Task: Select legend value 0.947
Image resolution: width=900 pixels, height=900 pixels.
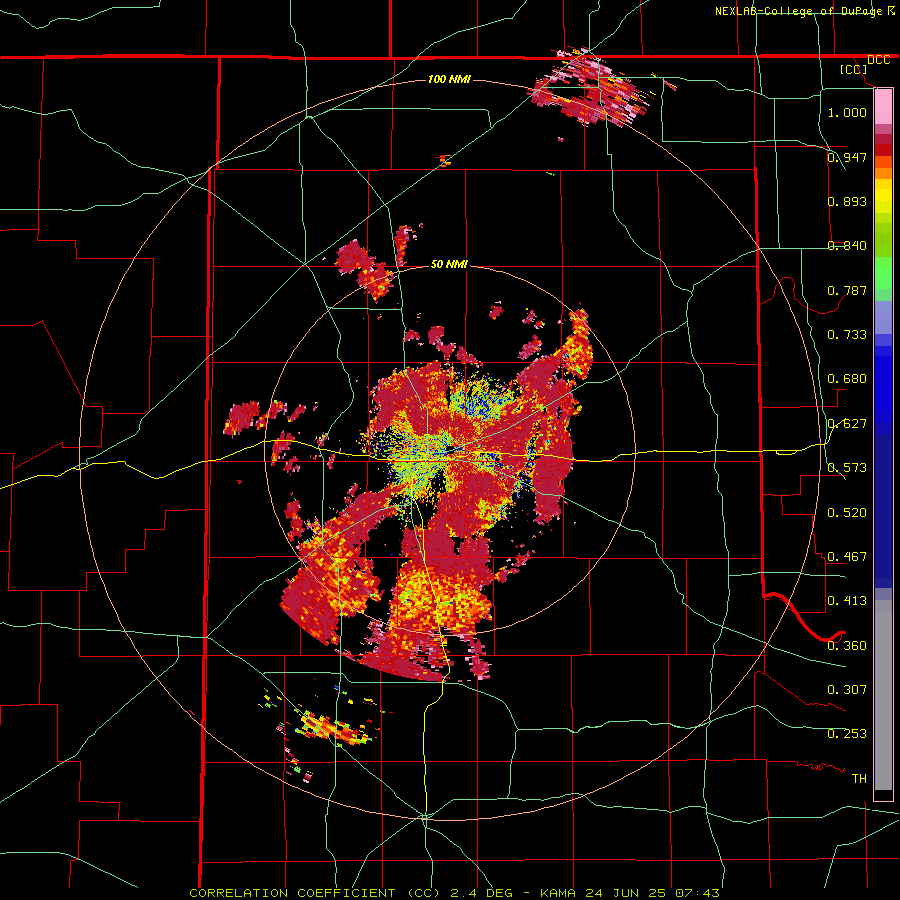Action: [847, 157]
